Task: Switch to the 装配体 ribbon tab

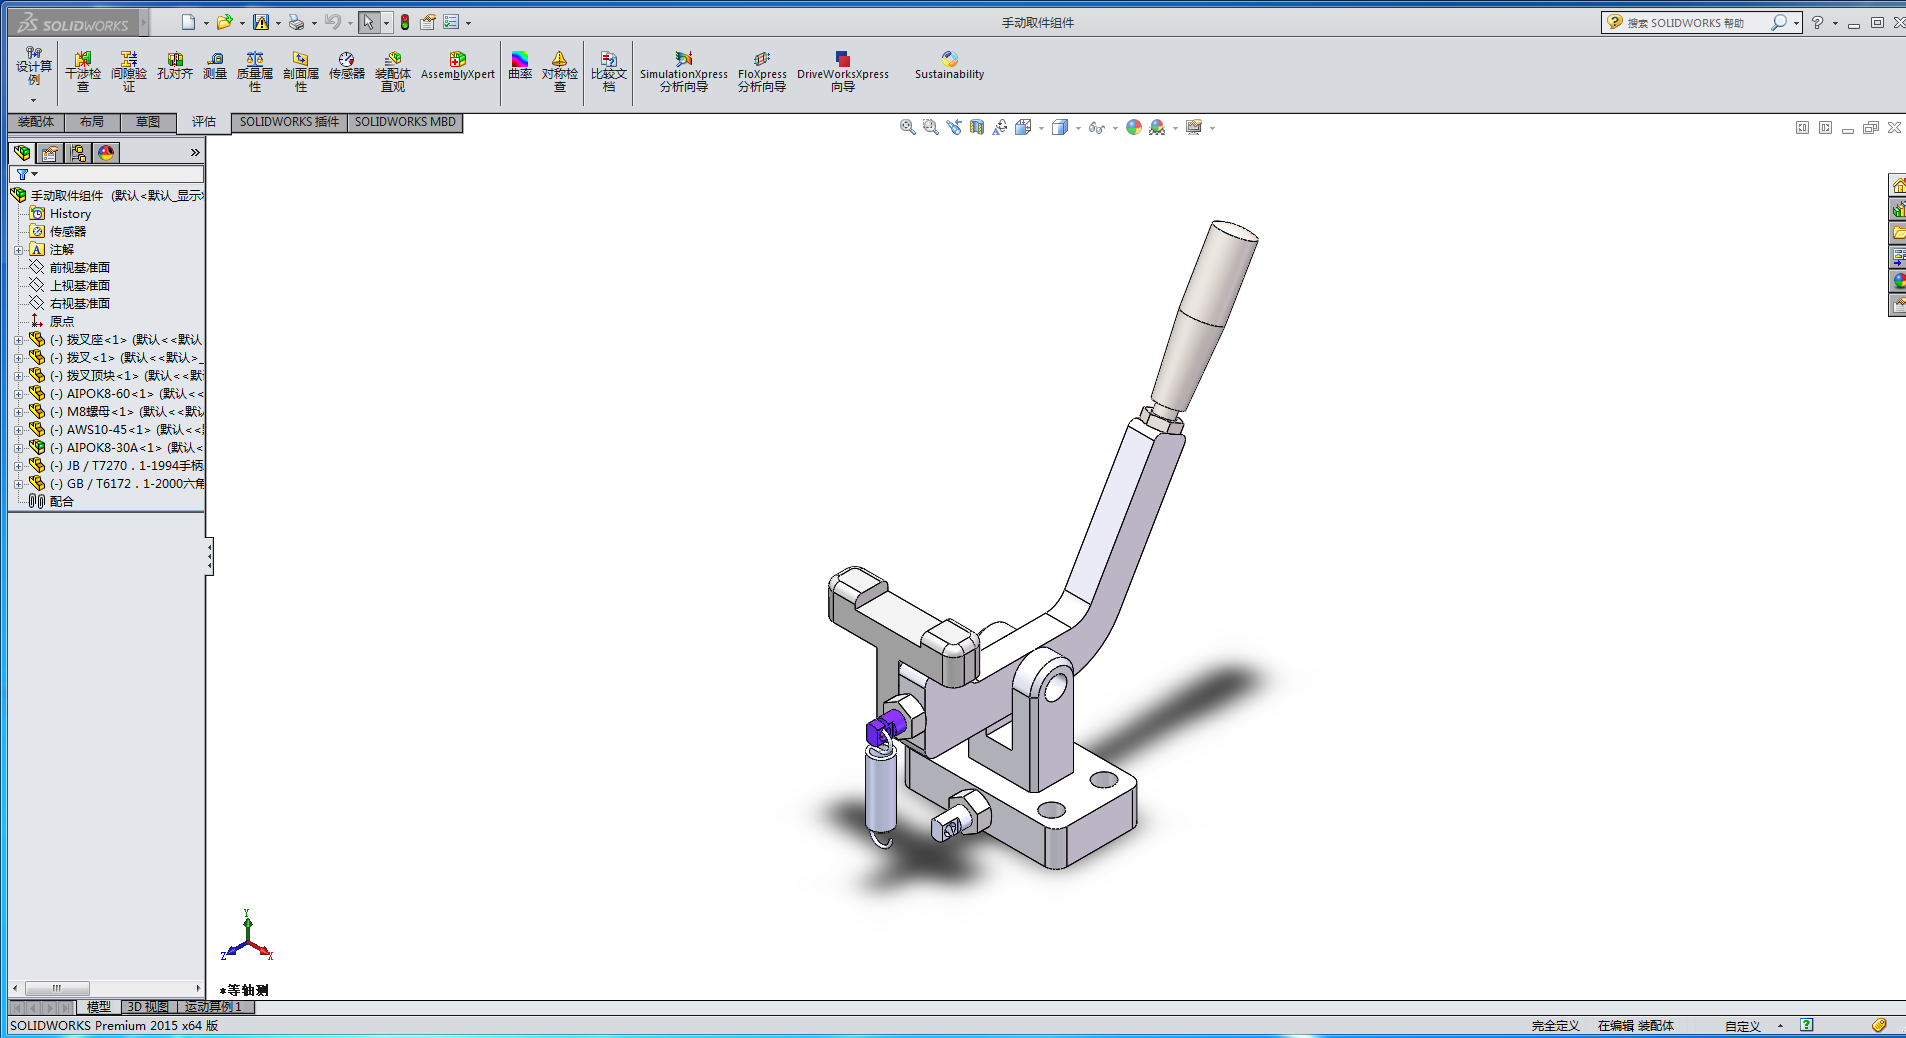Action: 36,122
